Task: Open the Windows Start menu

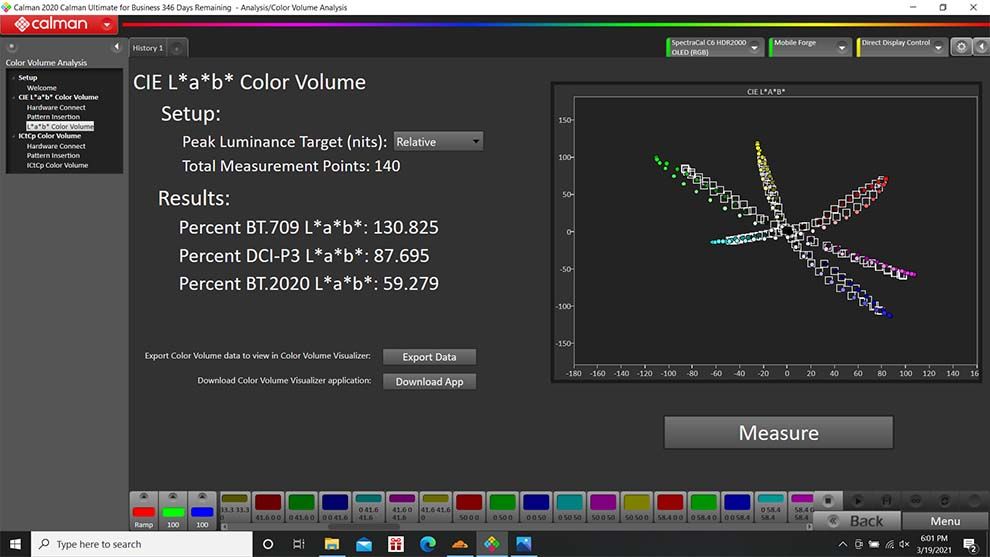Action: 15,544
